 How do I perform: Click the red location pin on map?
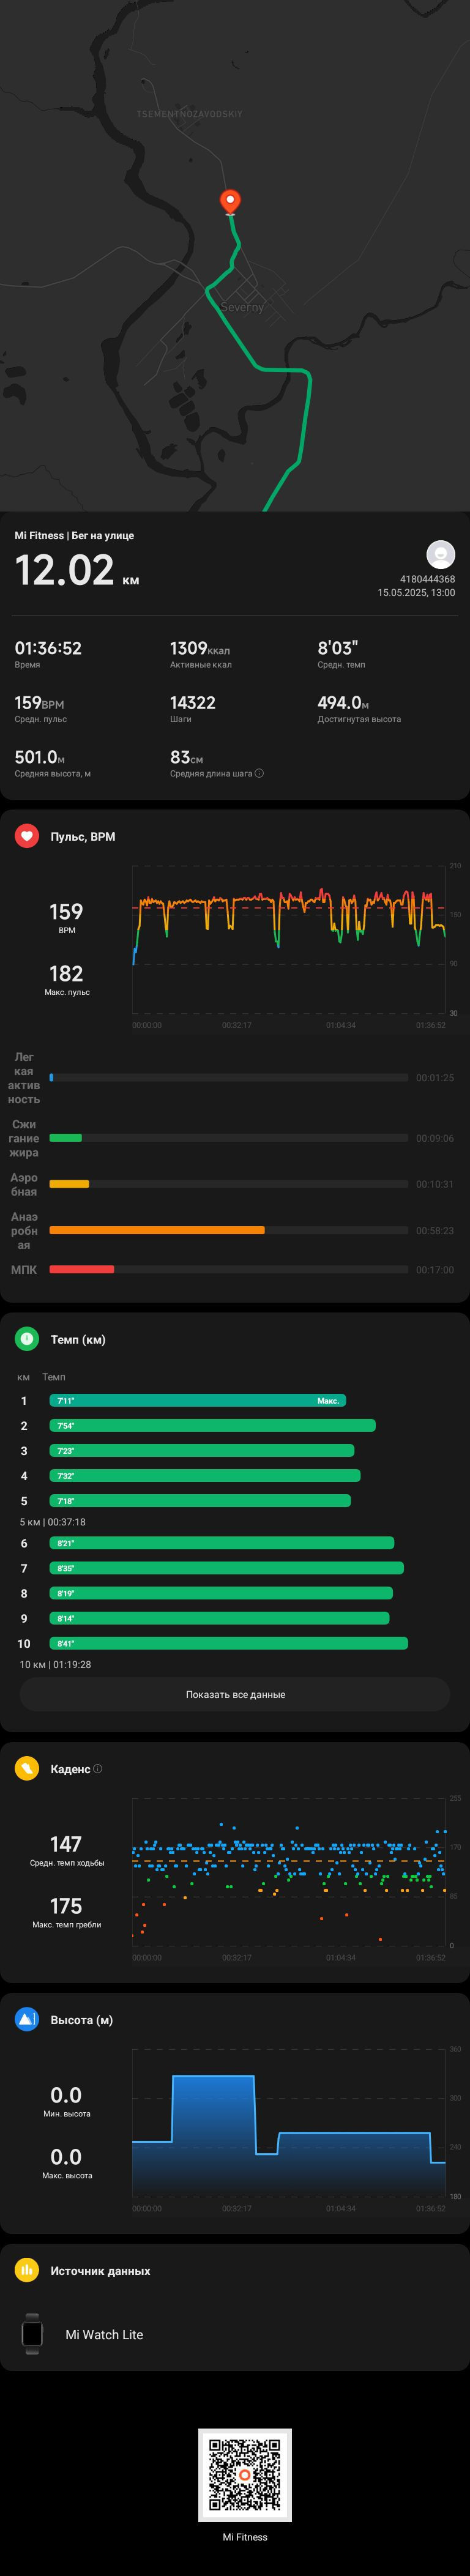click(x=230, y=202)
